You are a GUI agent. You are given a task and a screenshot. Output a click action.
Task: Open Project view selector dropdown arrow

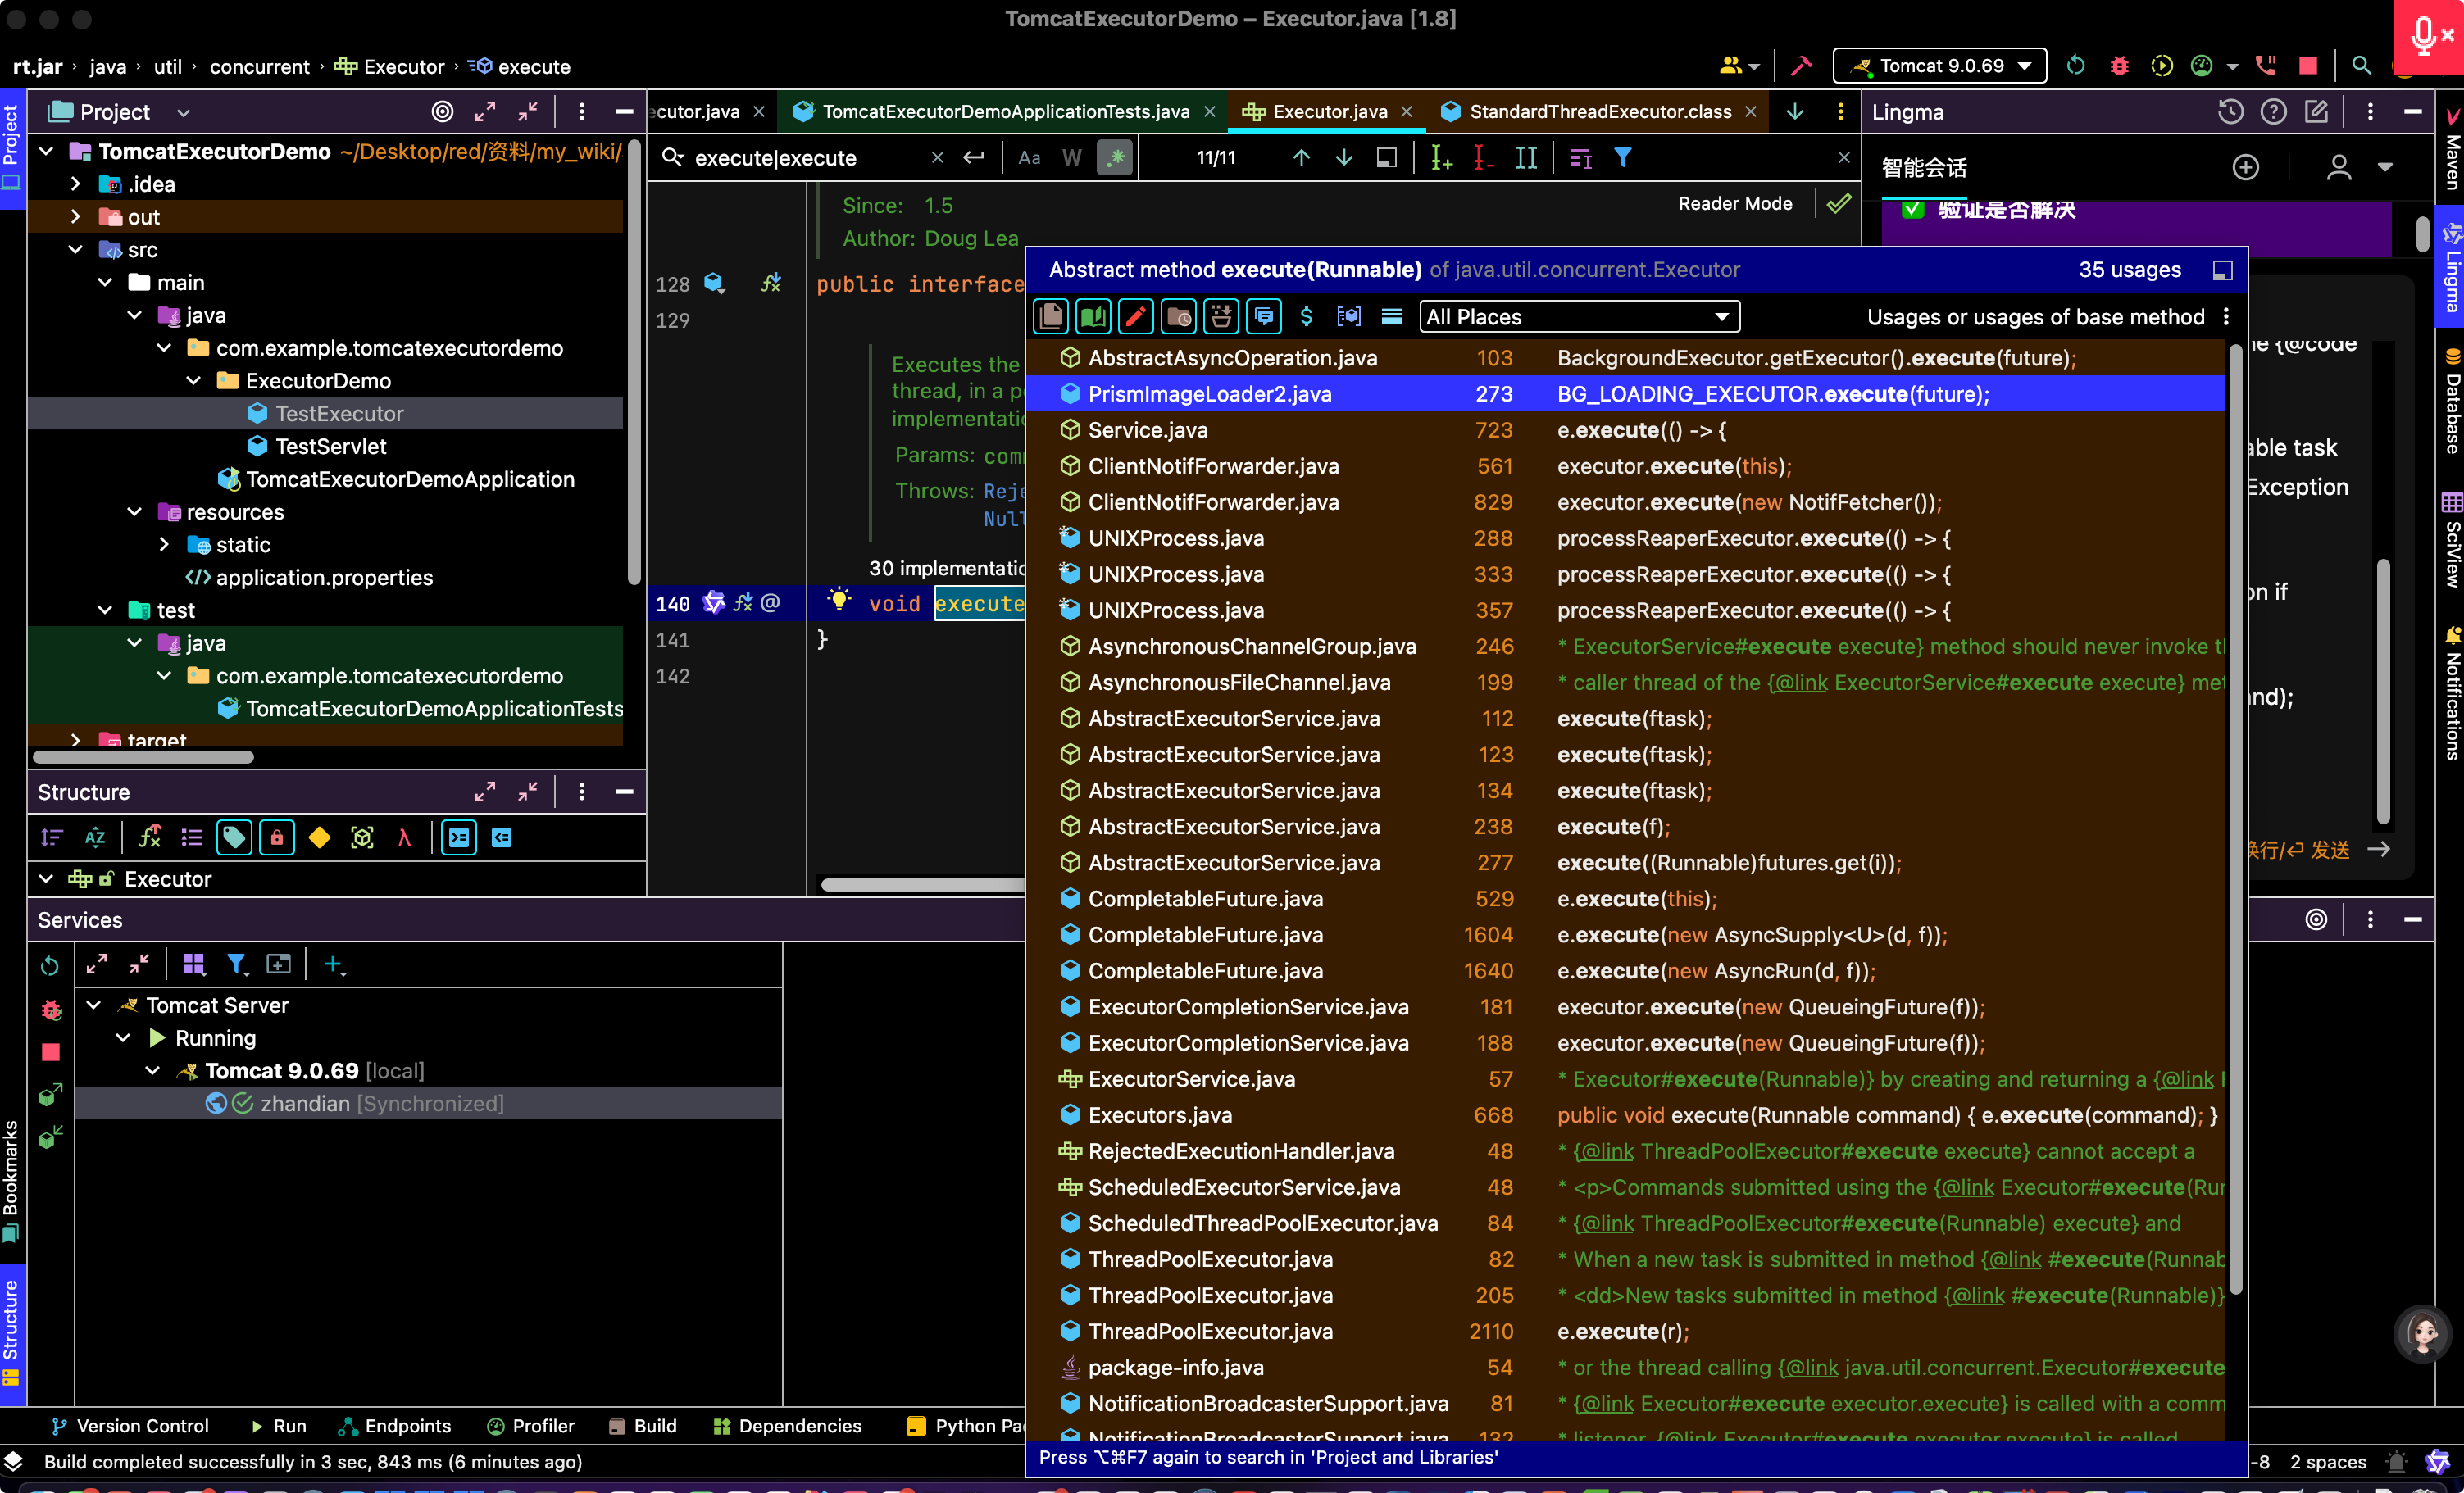183,112
